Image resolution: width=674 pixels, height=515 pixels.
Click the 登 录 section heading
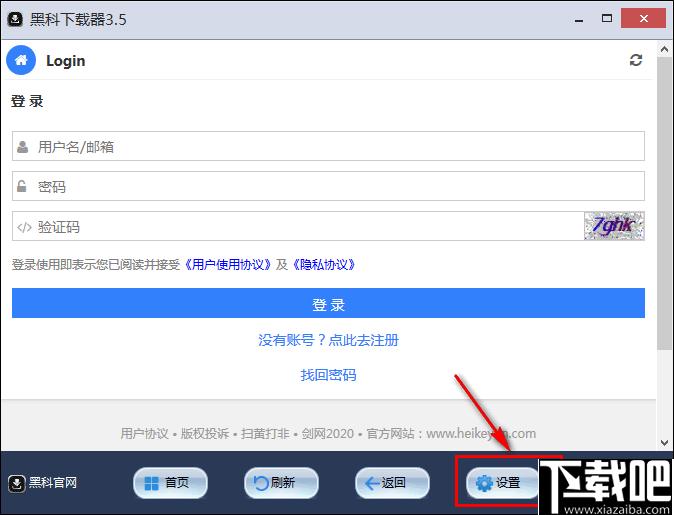click(27, 101)
